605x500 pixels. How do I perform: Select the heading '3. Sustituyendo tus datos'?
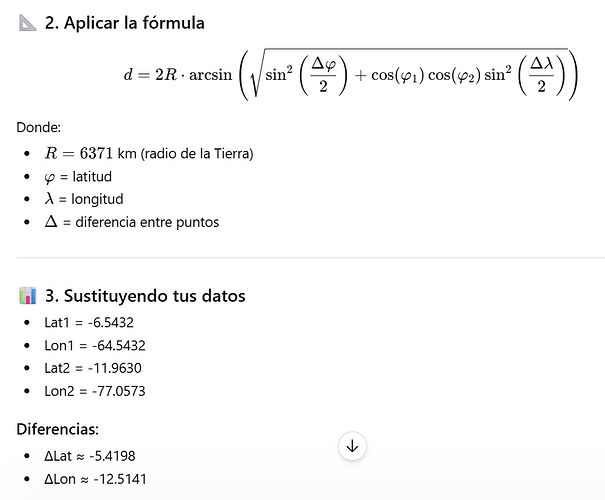click(145, 296)
